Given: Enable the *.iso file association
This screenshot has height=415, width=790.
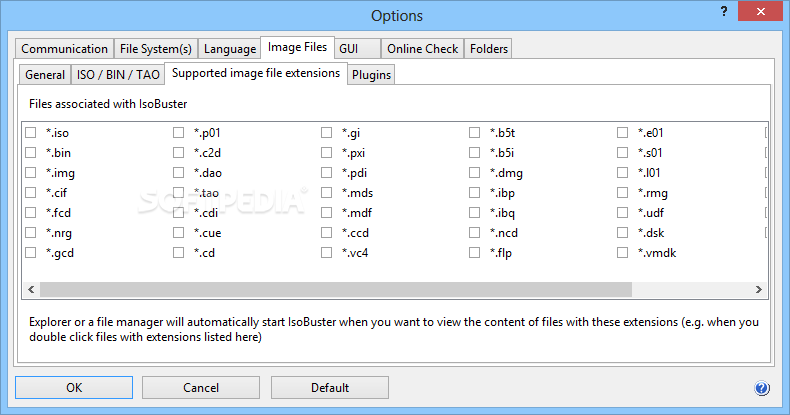Looking at the screenshot, I should [31, 132].
